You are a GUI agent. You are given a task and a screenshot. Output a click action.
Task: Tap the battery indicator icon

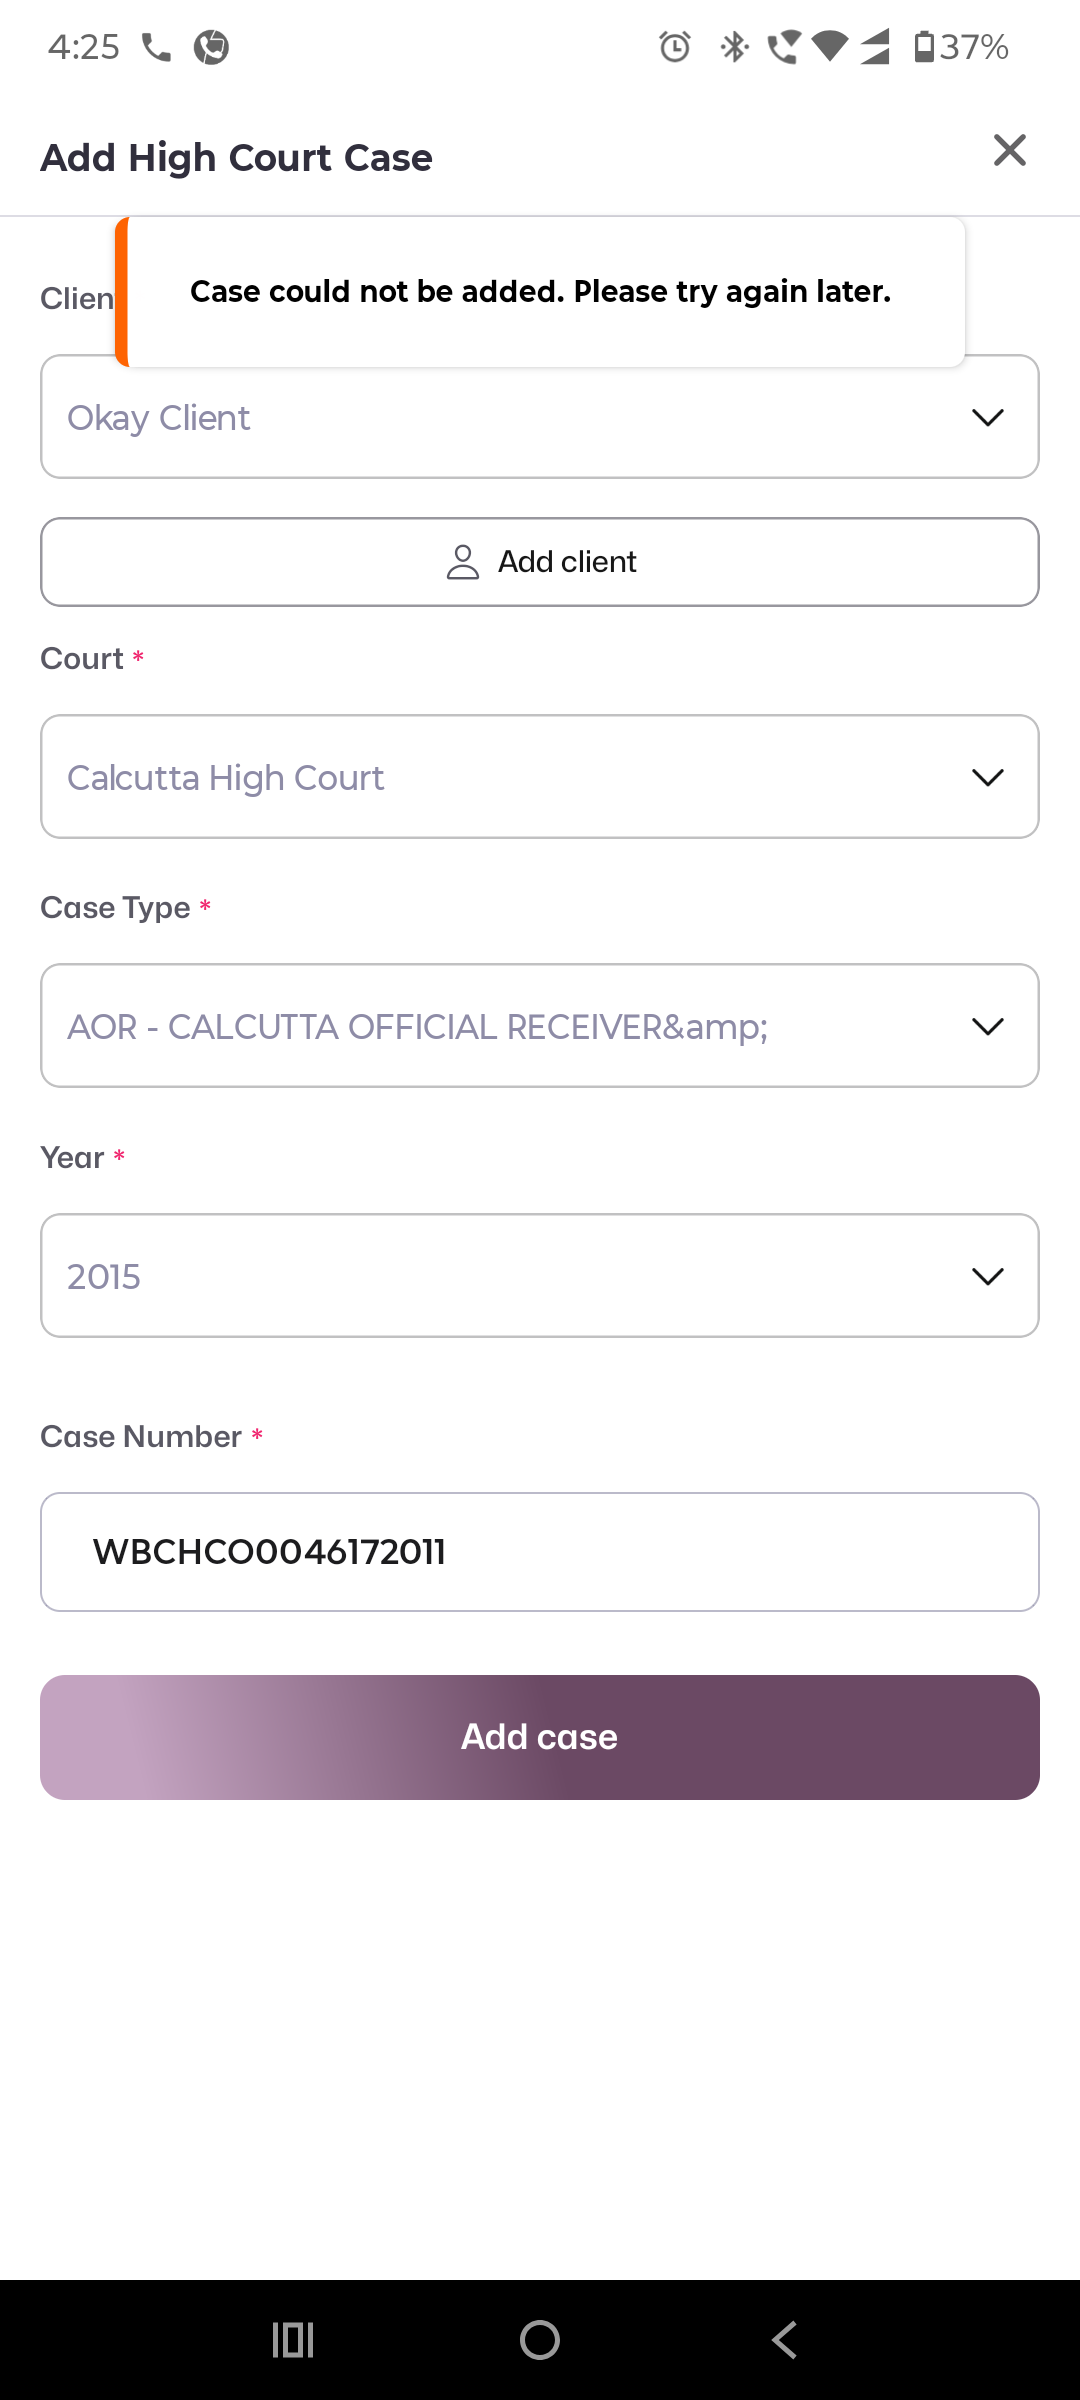[924, 47]
